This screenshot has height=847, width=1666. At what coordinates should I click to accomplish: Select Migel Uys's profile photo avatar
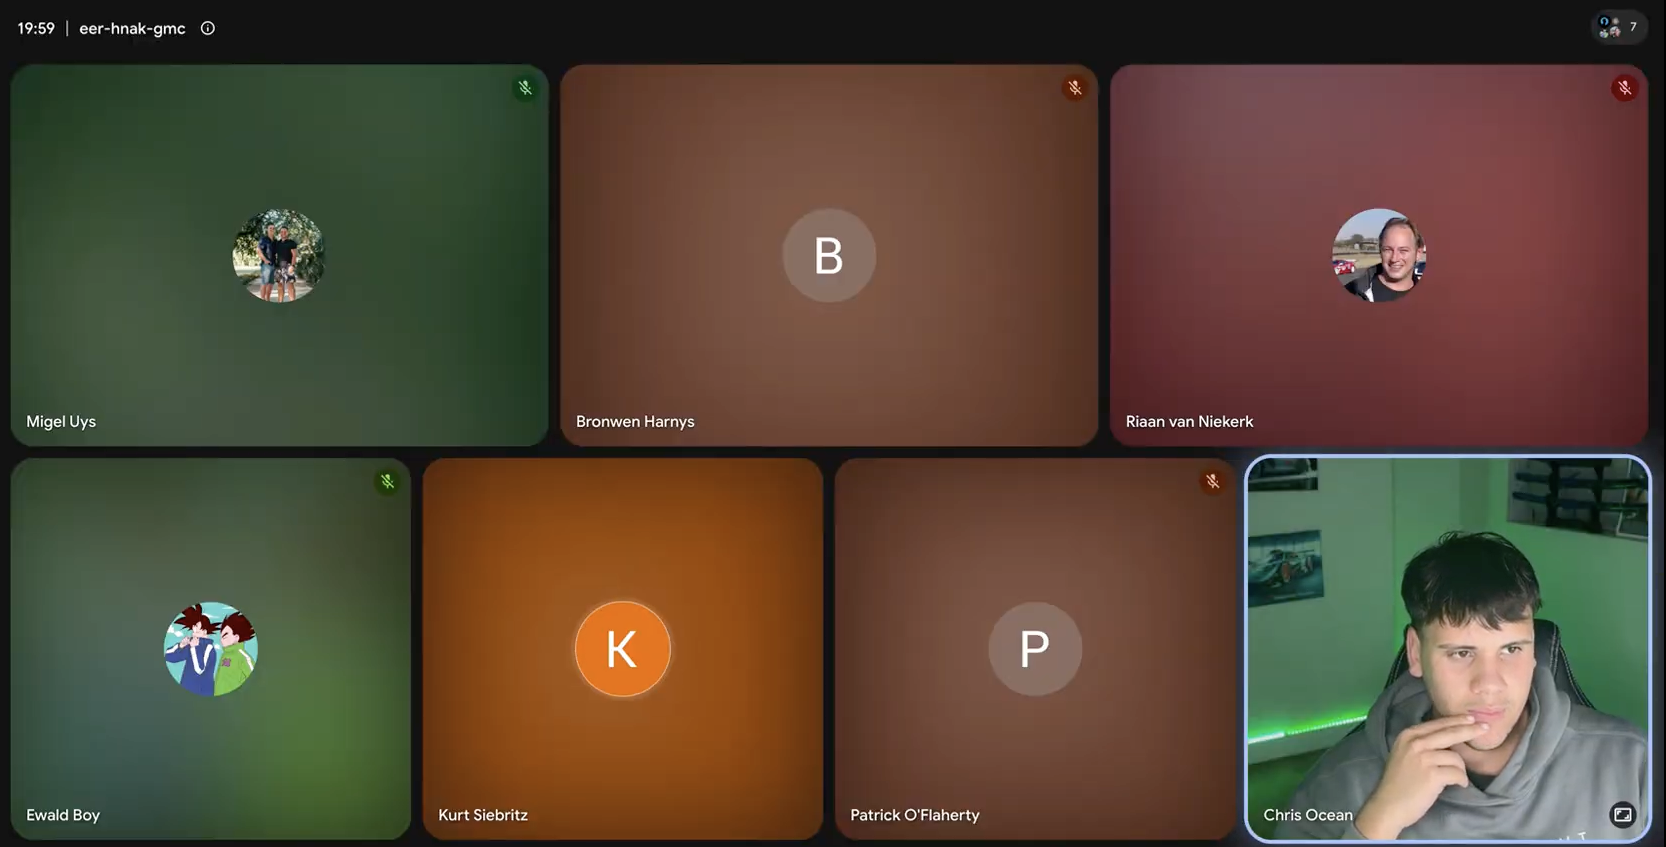click(279, 255)
